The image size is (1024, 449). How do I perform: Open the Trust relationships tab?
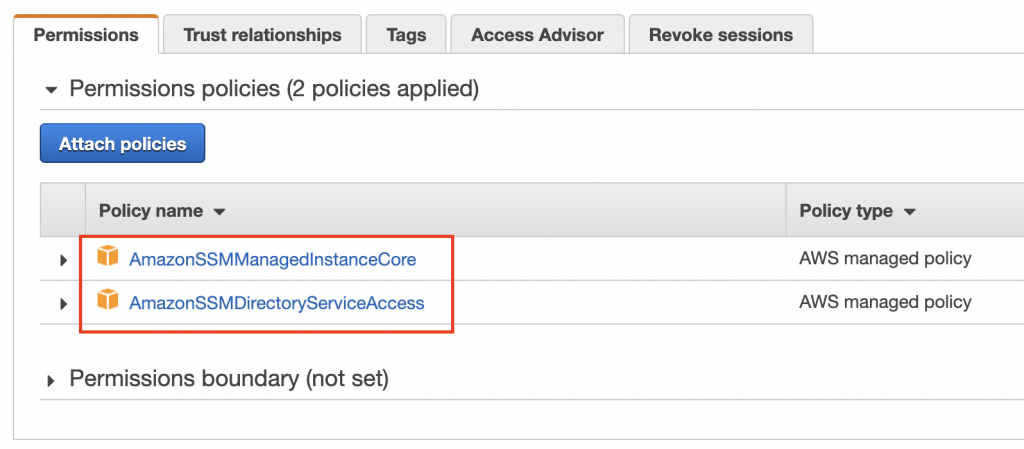262,35
